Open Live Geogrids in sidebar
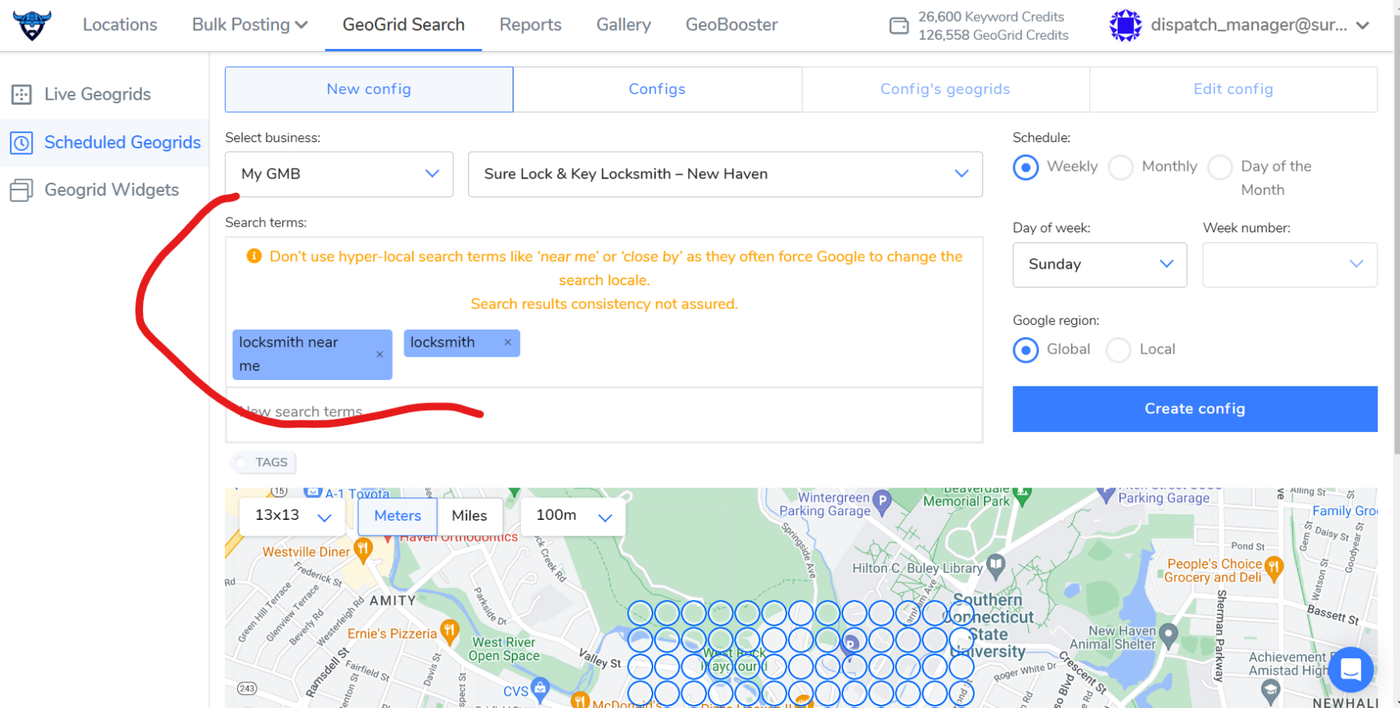 (97, 94)
